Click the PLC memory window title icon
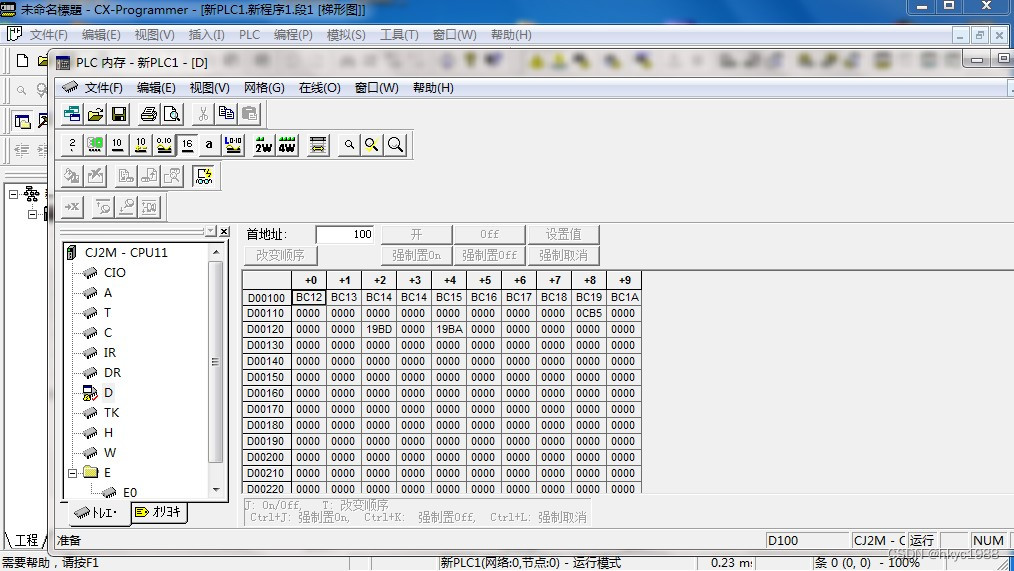This screenshot has width=1014, height=571. point(63,63)
